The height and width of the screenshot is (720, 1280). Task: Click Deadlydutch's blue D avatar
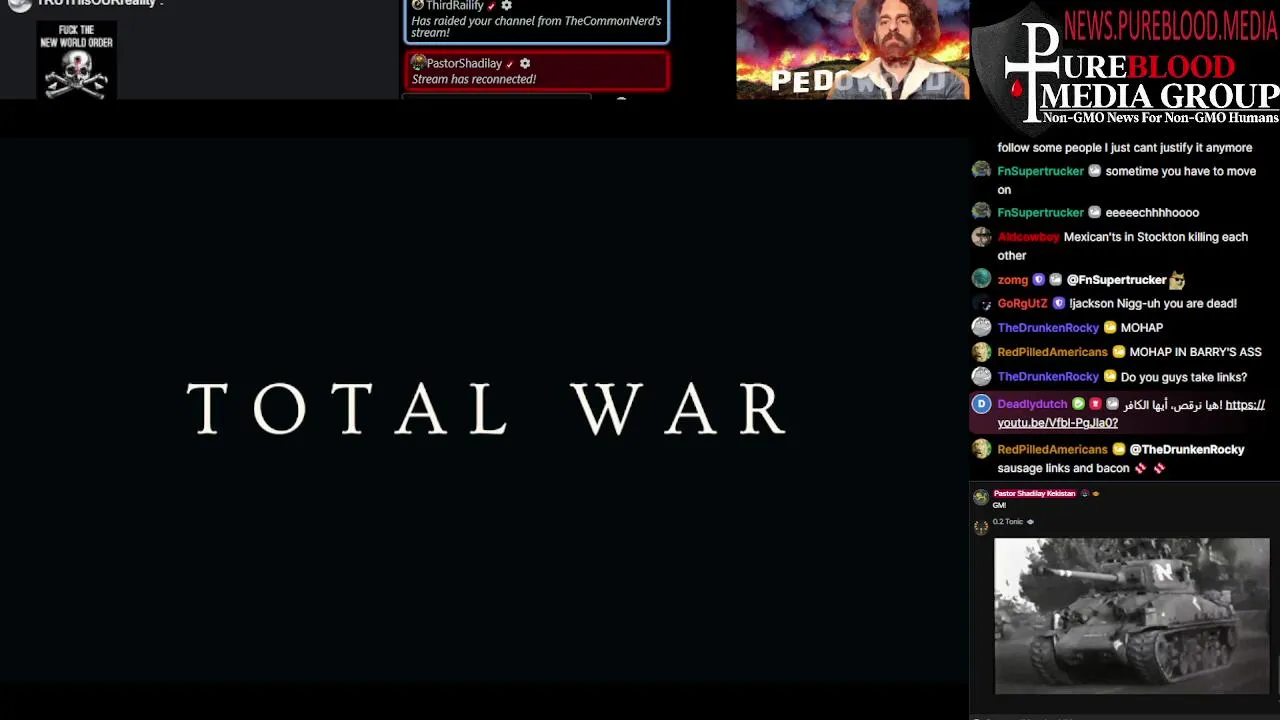pos(981,404)
